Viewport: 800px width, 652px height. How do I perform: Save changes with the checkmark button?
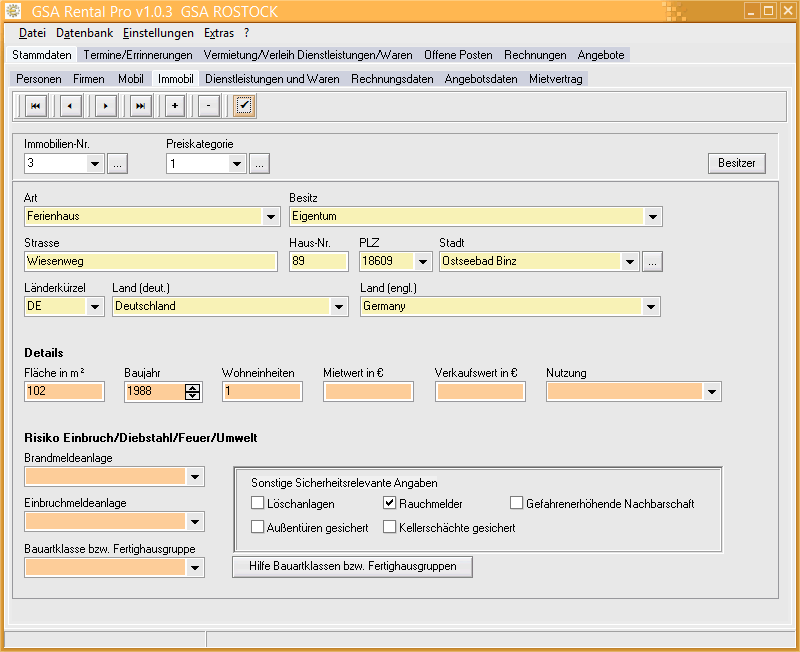[244, 105]
